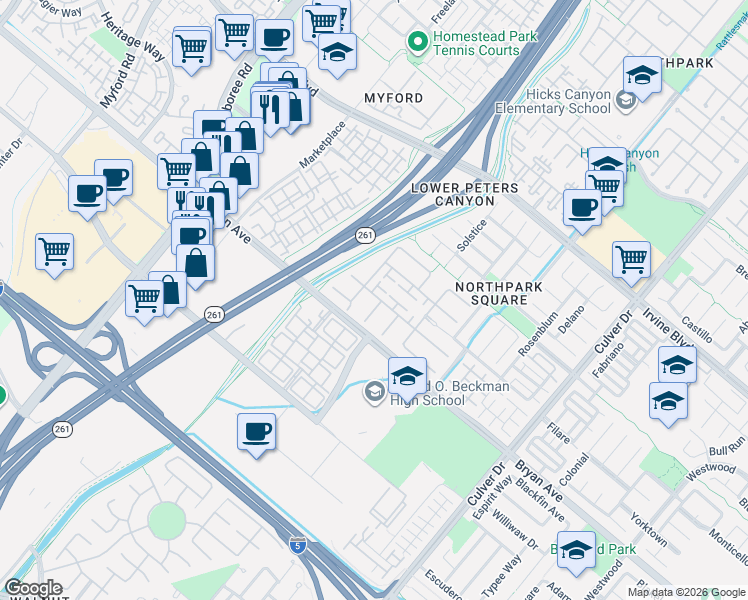Click the Myford Rd street label
This screenshot has height=600, width=748.
118,81
